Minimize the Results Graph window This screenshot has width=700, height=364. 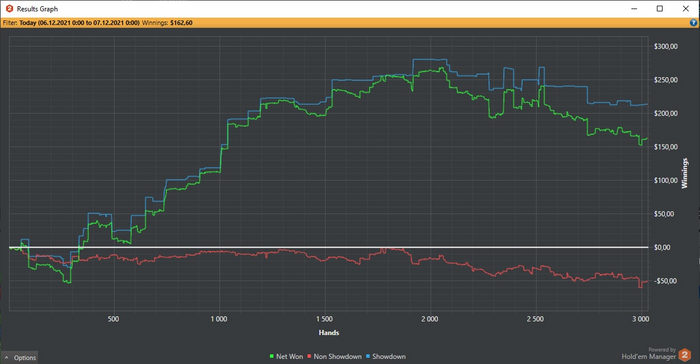(634, 8)
